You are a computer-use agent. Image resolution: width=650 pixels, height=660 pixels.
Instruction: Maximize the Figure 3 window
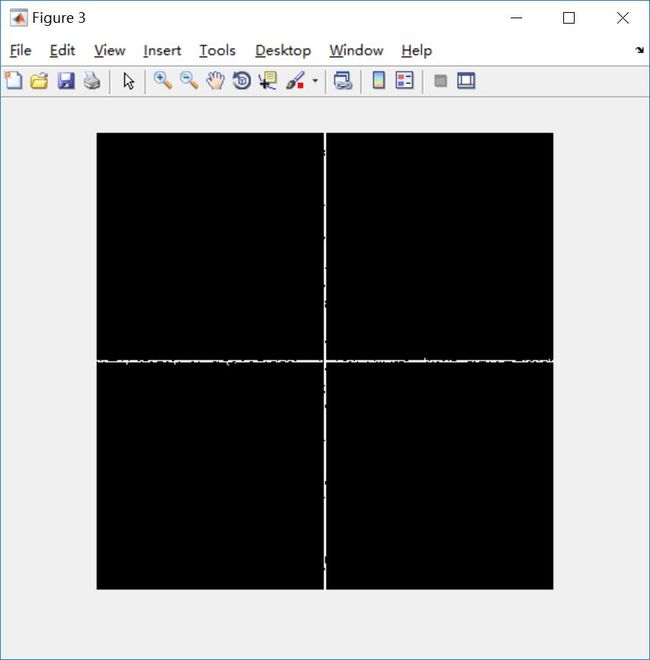click(x=569, y=18)
